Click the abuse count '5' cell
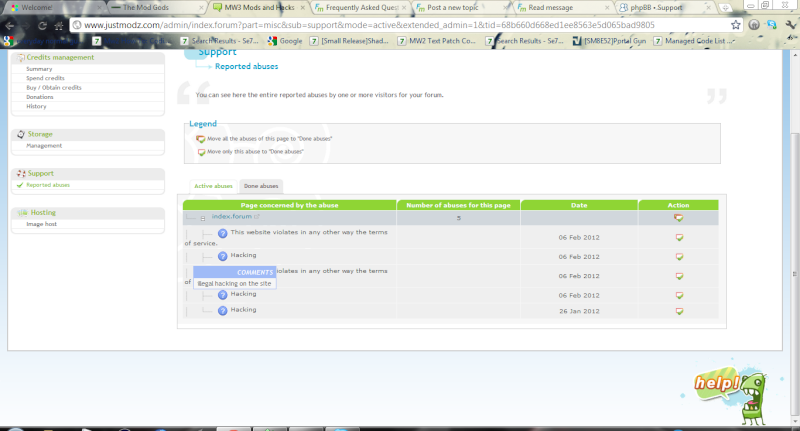 pos(459,218)
